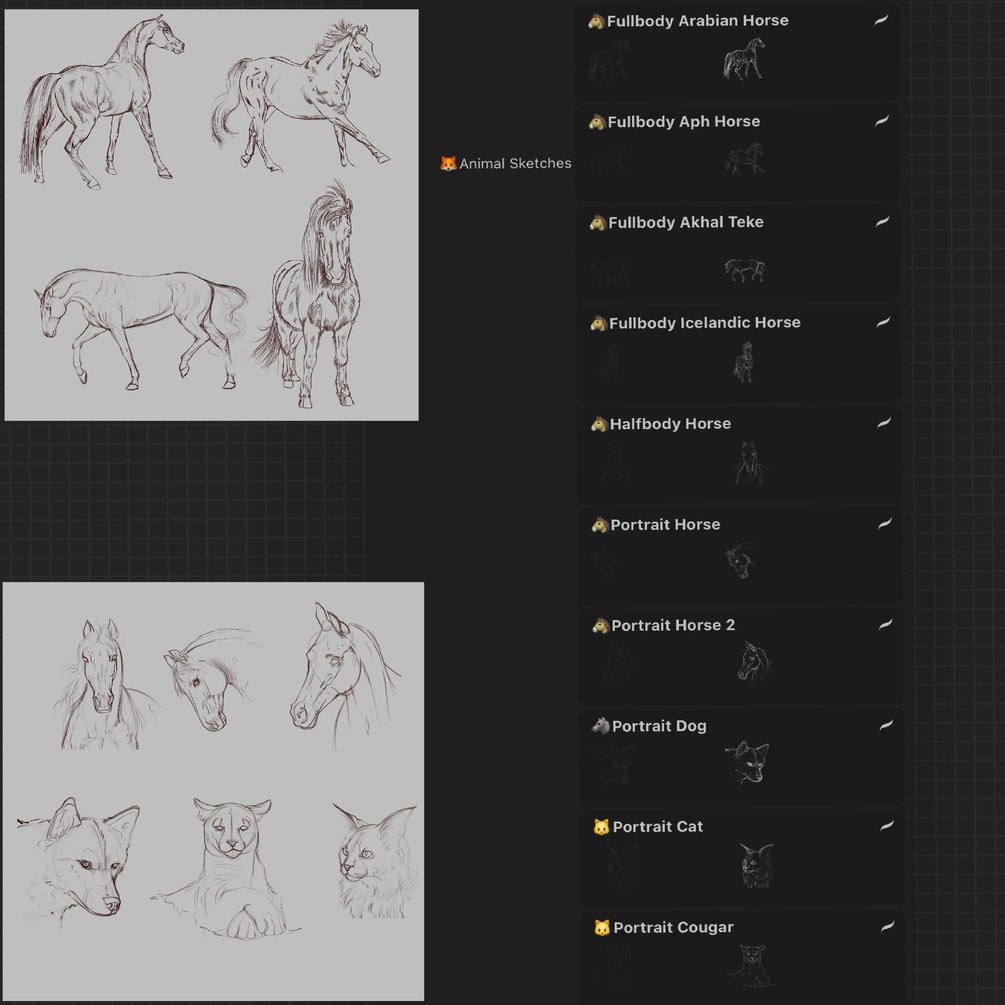Select the Fullbody Aph Horse brush
This screenshot has width=1005, height=1005.
tap(736, 152)
